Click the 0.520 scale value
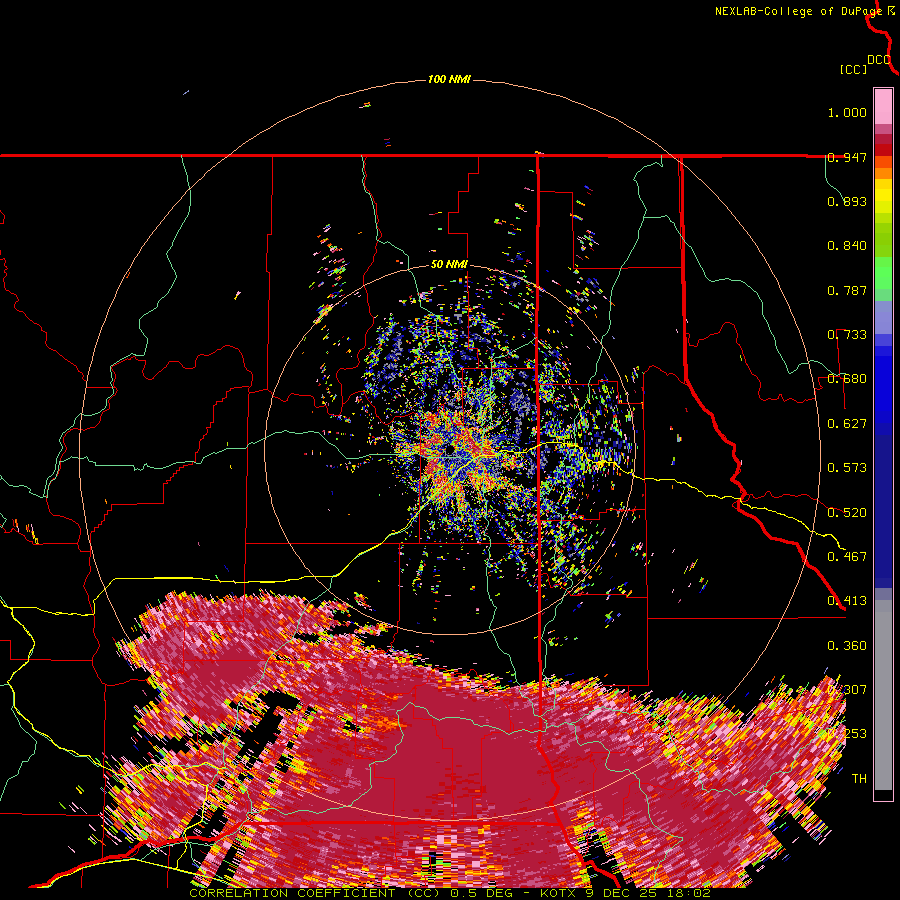Screen dimensions: 900x900 [847, 512]
